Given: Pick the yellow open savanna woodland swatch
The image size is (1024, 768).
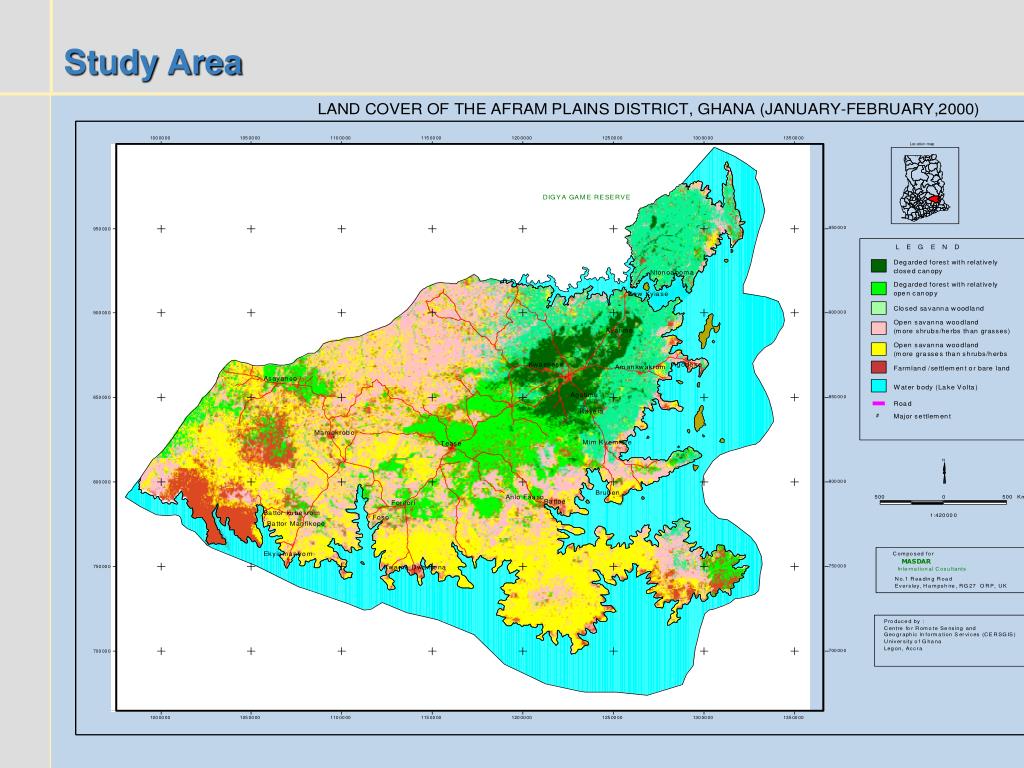Looking at the screenshot, I should click(878, 349).
